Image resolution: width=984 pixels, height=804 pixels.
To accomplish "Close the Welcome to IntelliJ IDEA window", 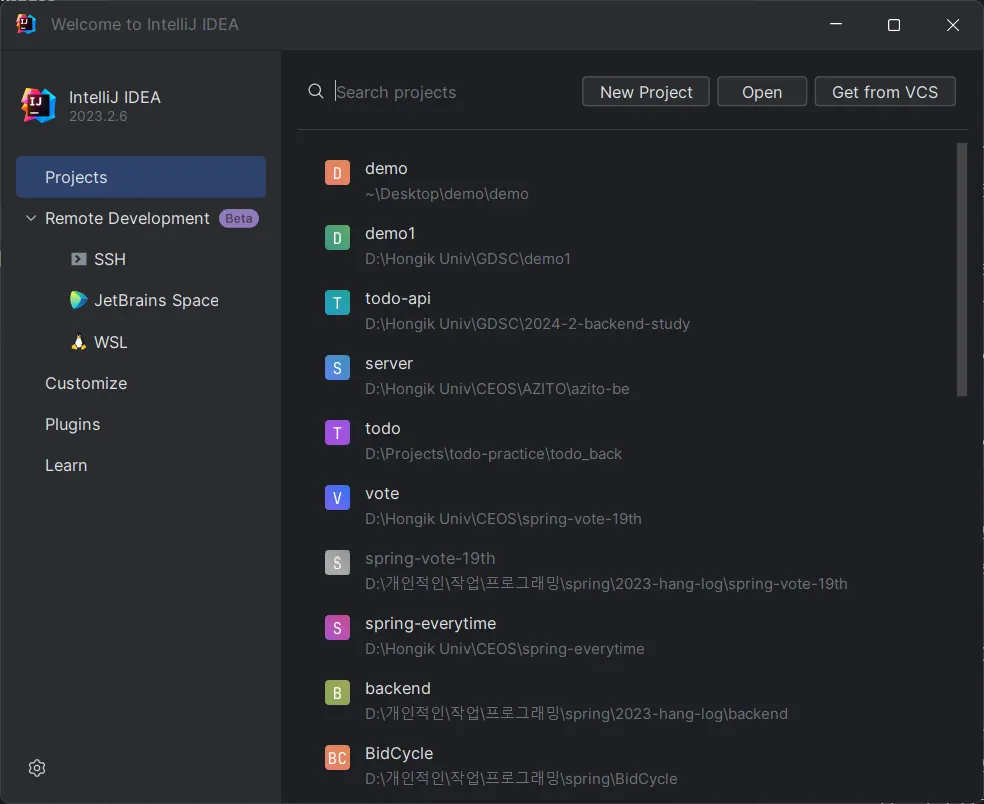I will [x=953, y=24].
